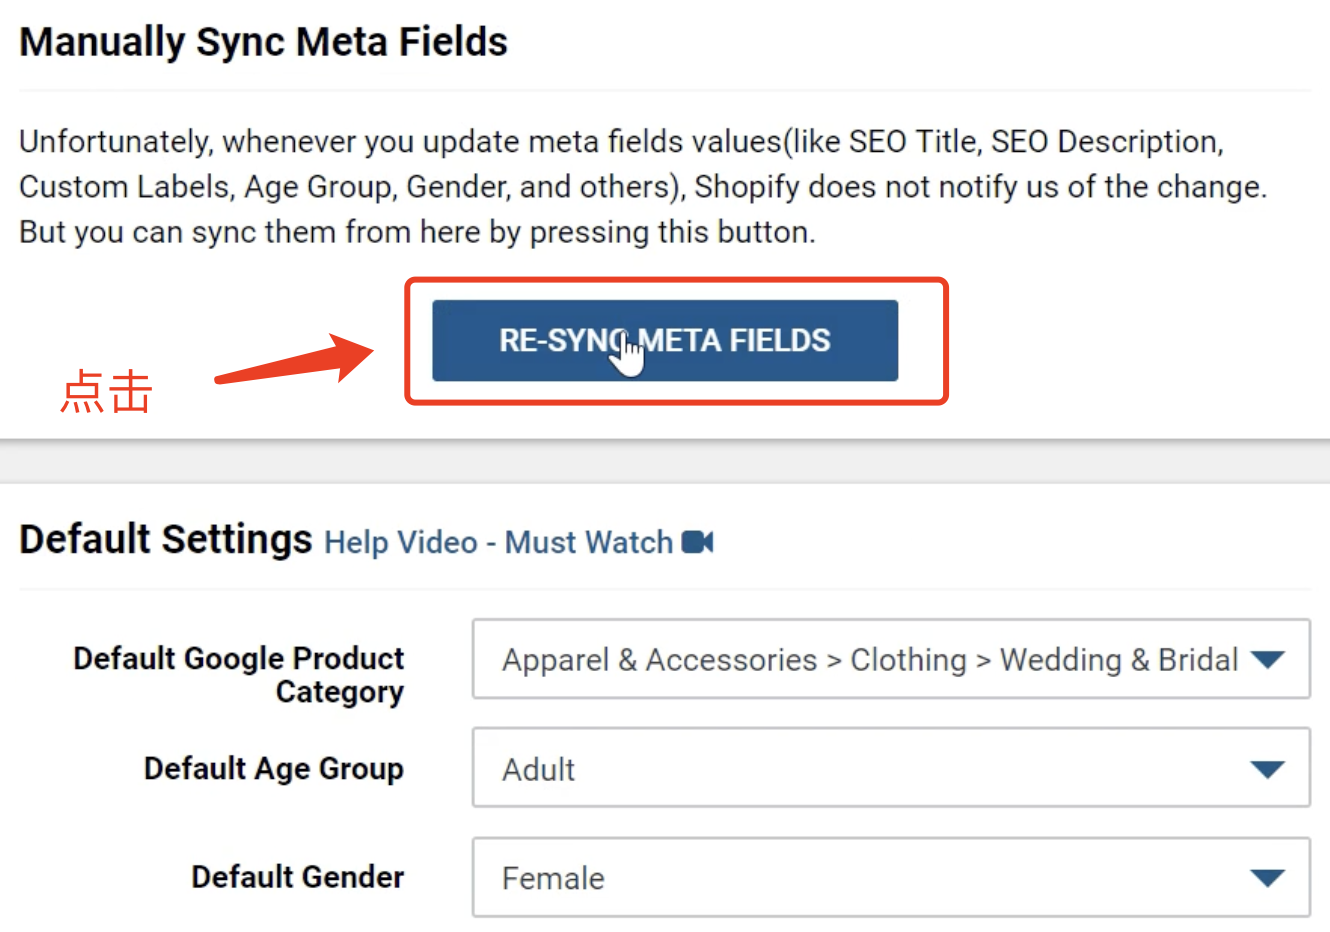
Task: Open the Adult age group dropdown
Action: (868, 769)
